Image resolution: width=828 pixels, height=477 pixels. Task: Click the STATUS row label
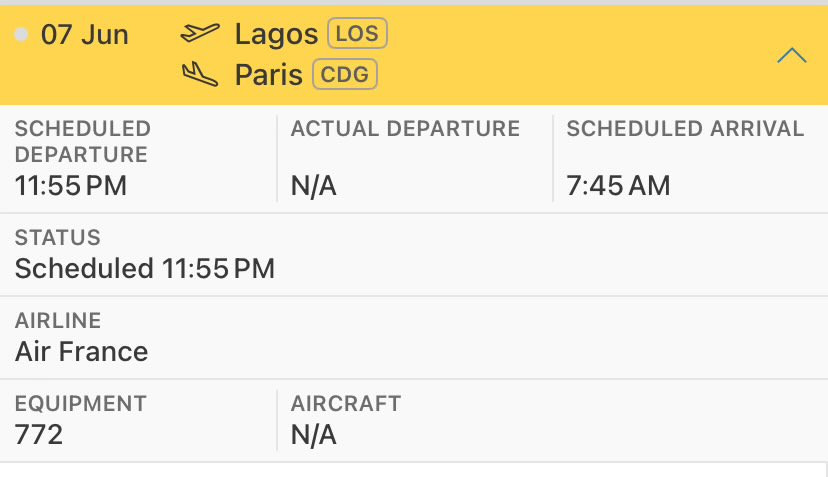pyautogui.click(x=58, y=238)
